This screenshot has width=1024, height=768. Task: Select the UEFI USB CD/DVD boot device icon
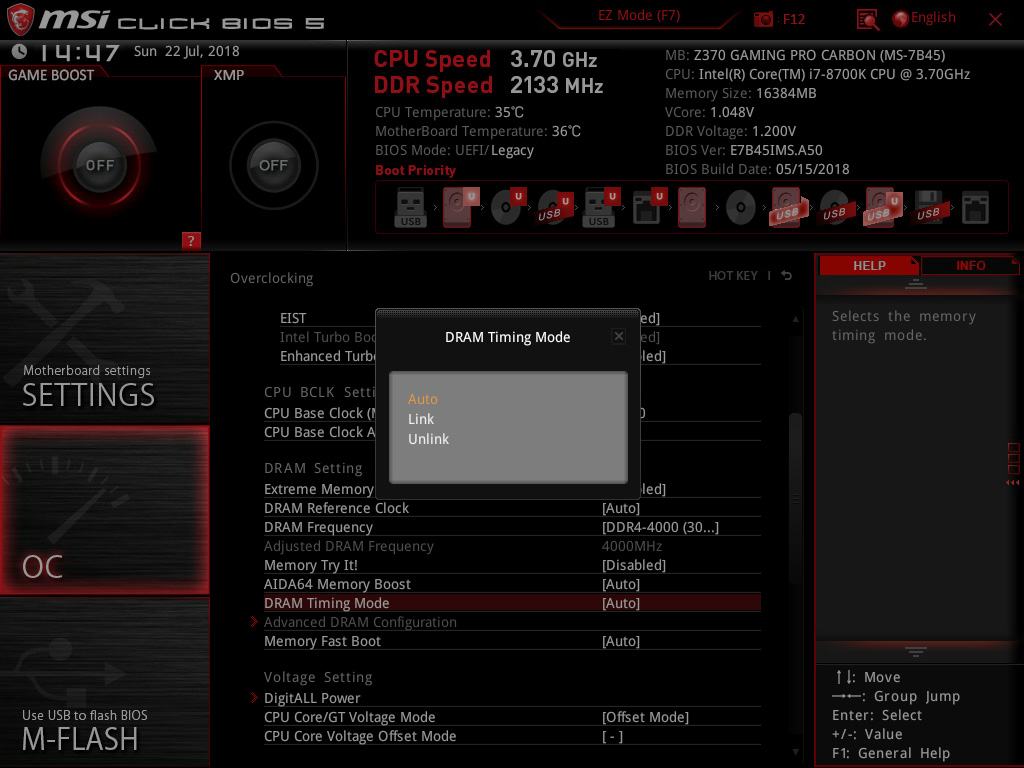[x=554, y=208]
